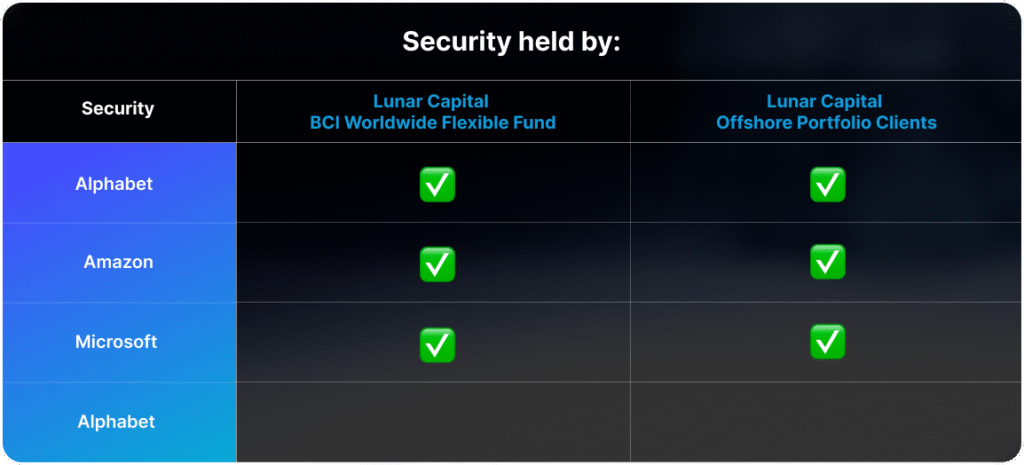Toggle Amazon's checkmark in Offshore Portfolio Clients column
Image resolution: width=1024 pixels, height=465 pixels.
(827, 262)
